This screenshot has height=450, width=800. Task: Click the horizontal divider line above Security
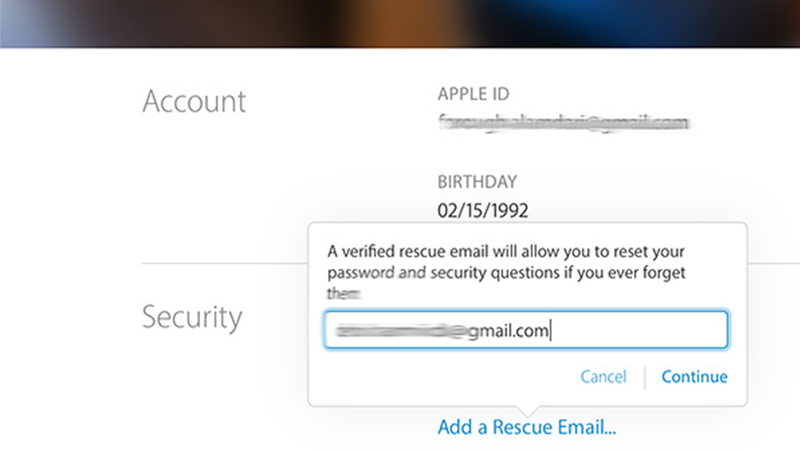220,265
